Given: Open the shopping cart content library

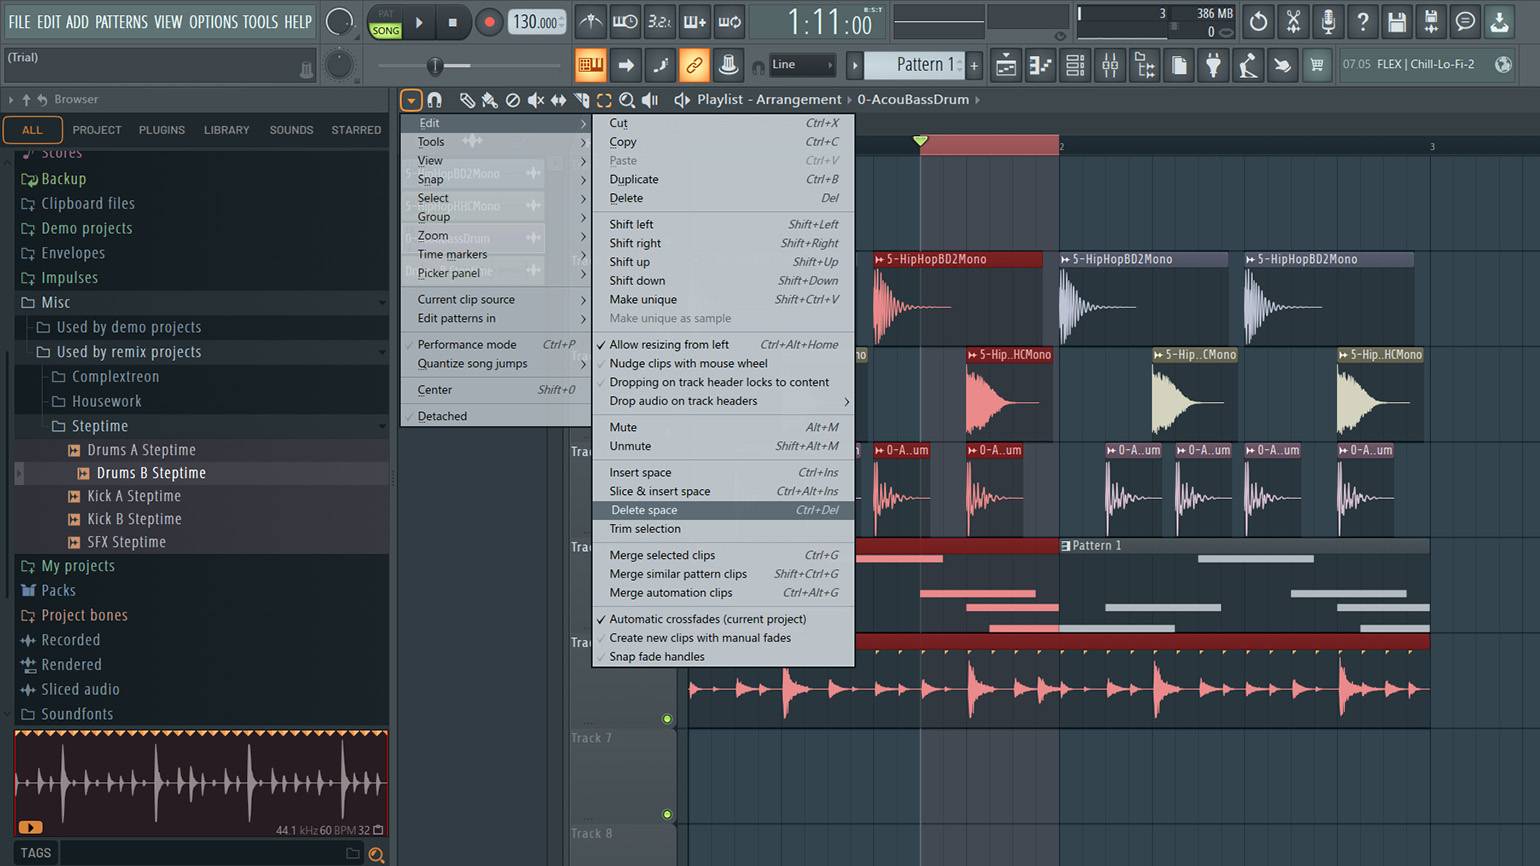Looking at the screenshot, I should (x=1317, y=66).
